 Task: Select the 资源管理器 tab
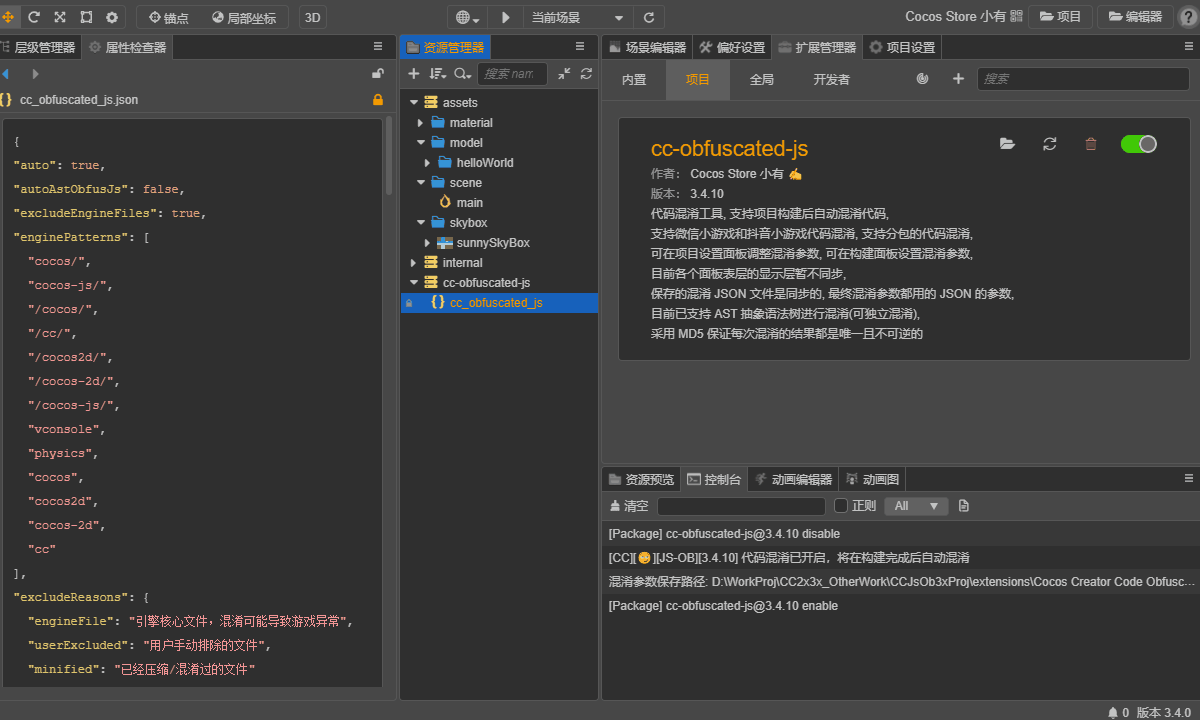(x=445, y=47)
